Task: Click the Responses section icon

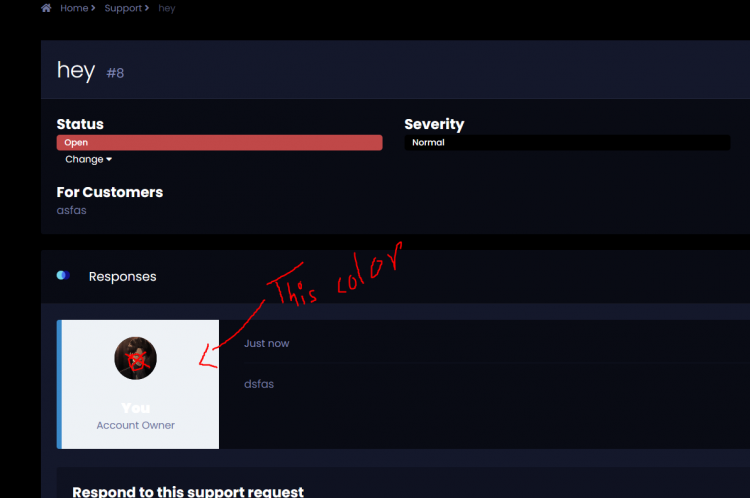Action: coord(63,275)
